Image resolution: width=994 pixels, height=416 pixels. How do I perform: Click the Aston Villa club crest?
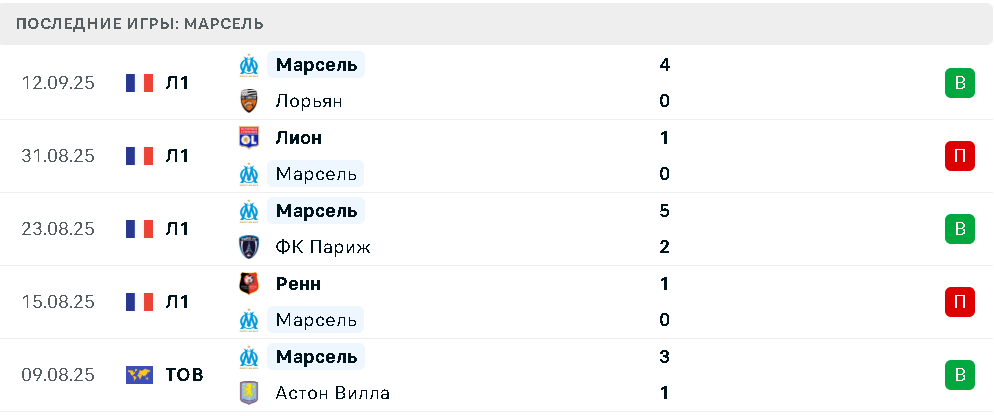pyautogui.click(x=249, y=393)
